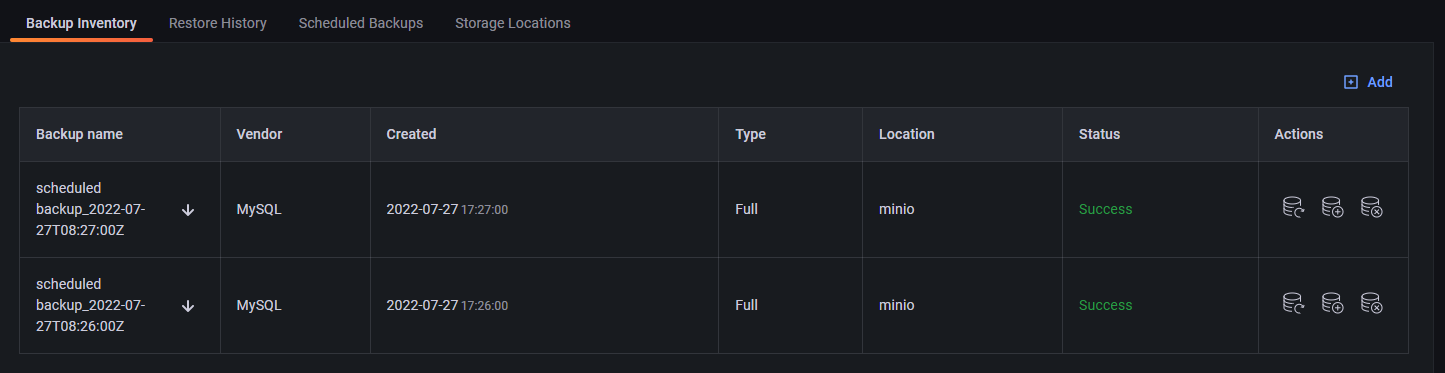Screen dimensions: 1445x373
Task: Delete the 08:27:00Z scheduled backup
Action: coord(1371,208)
